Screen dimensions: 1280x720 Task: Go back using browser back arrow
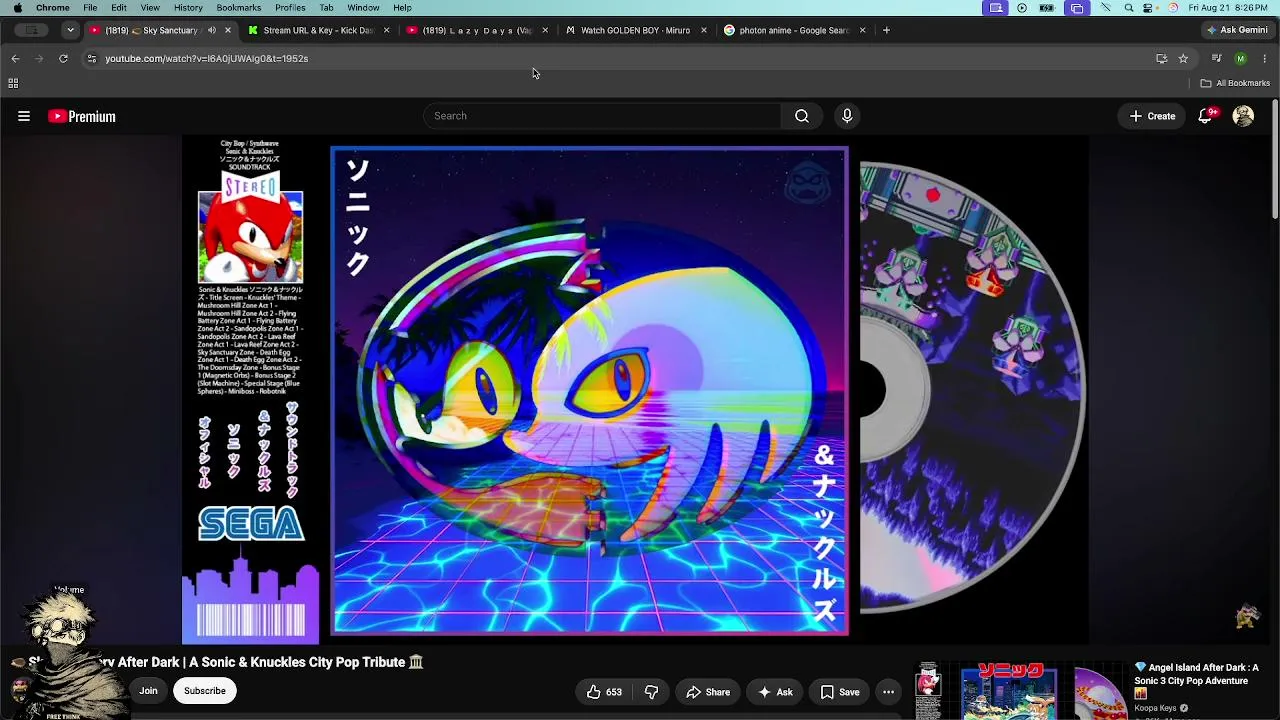click(x=15, y=59)
